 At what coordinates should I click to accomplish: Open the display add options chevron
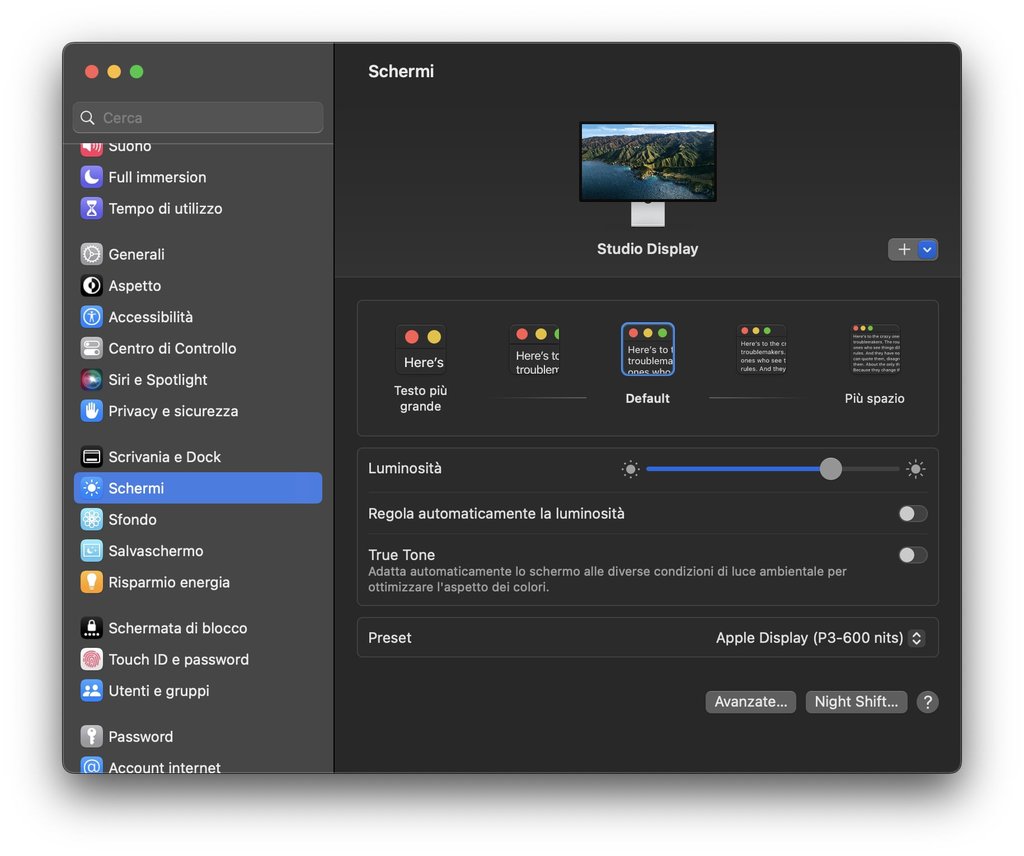(927, 249)
